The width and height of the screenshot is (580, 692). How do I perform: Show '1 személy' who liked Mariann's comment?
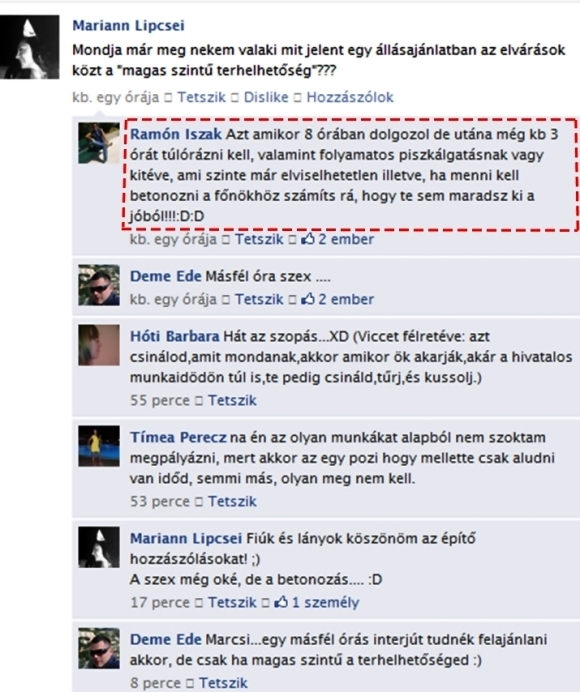[326, 602]
